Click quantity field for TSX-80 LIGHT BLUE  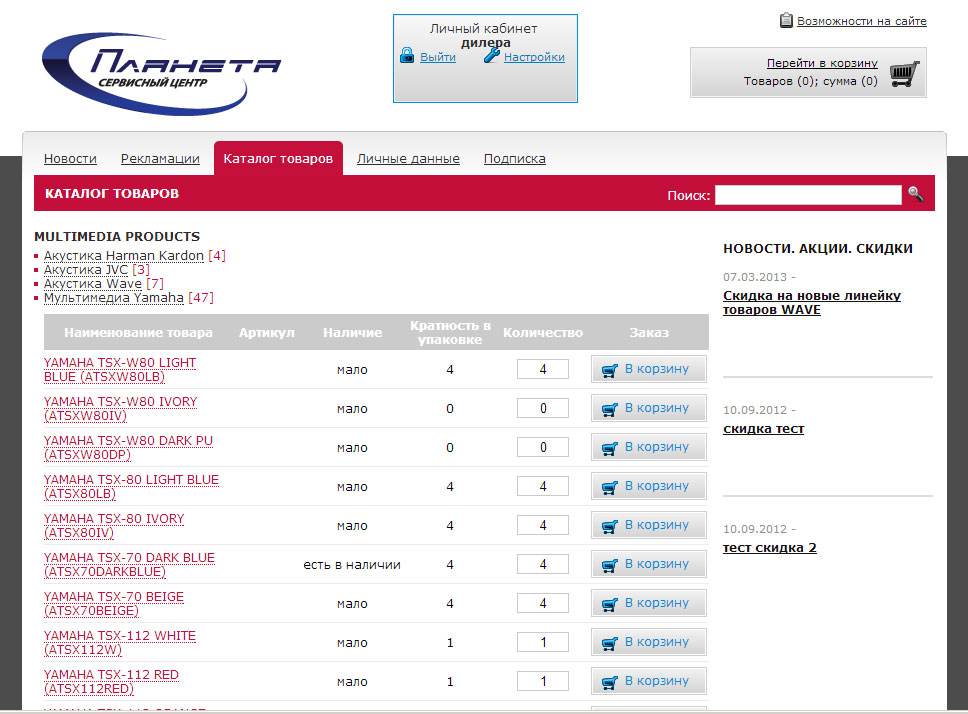pyautogui.click(x=543, y=486)
